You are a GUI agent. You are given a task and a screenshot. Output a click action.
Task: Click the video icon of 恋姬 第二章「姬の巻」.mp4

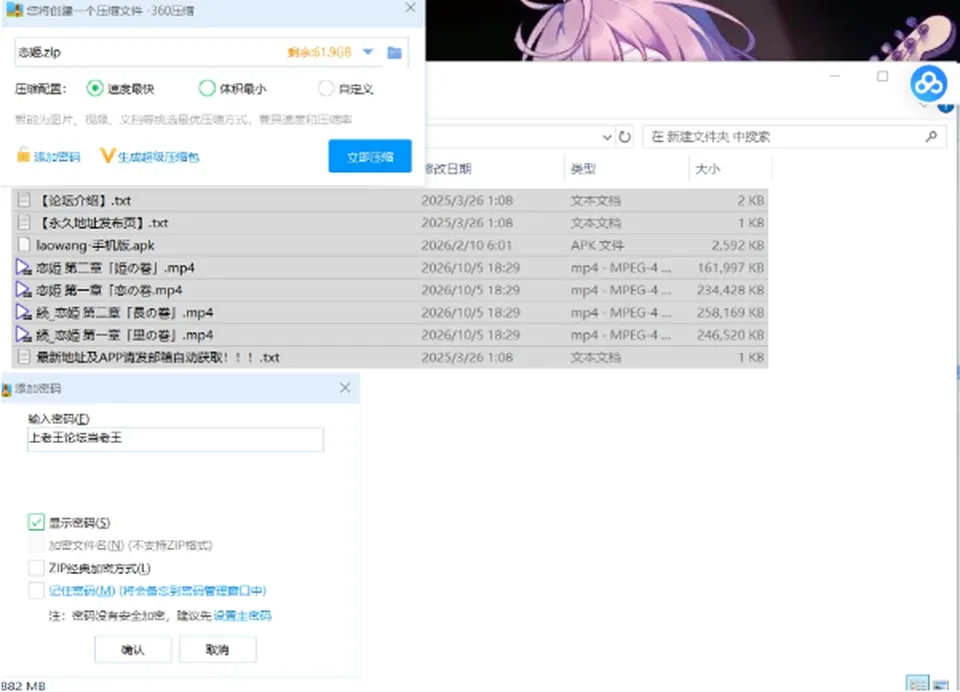[x=23, y=268]
